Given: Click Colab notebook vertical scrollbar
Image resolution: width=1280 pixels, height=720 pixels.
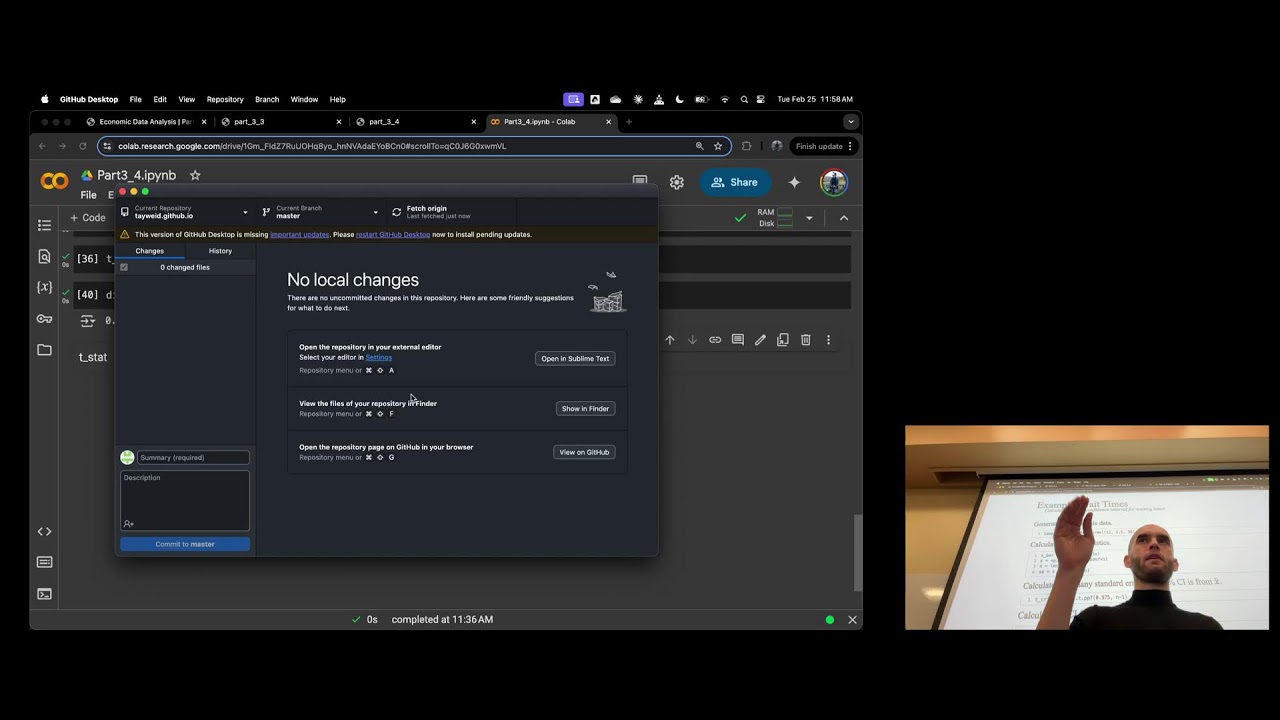Looking at the screenshot, I should 856,553.
